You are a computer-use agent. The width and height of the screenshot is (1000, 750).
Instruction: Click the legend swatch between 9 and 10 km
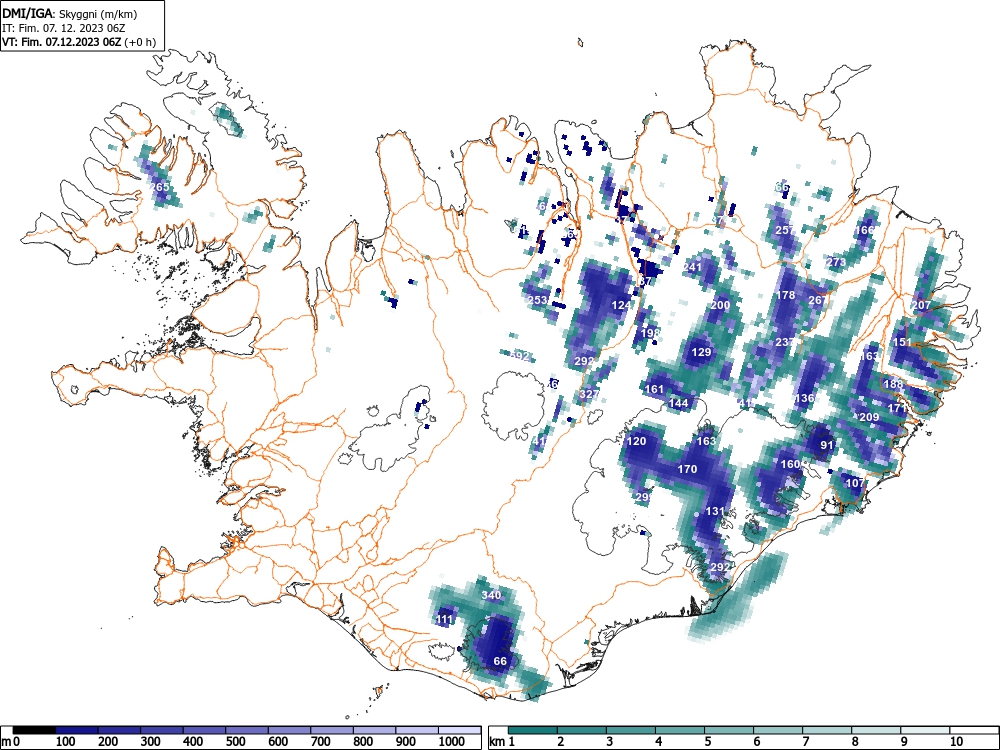[x=925, y=730]
